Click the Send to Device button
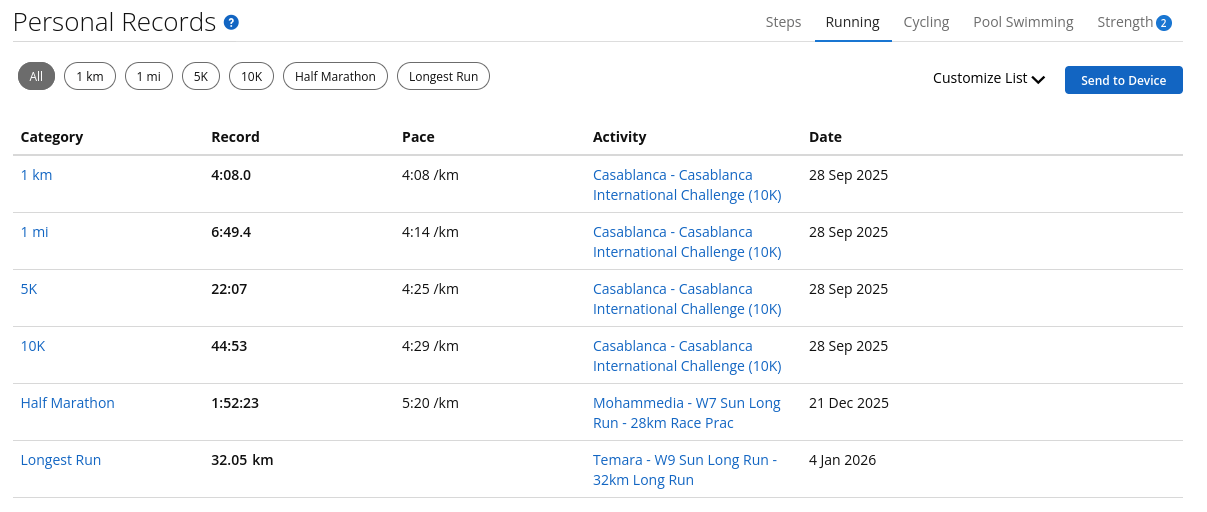 (x=1123, y=80)
